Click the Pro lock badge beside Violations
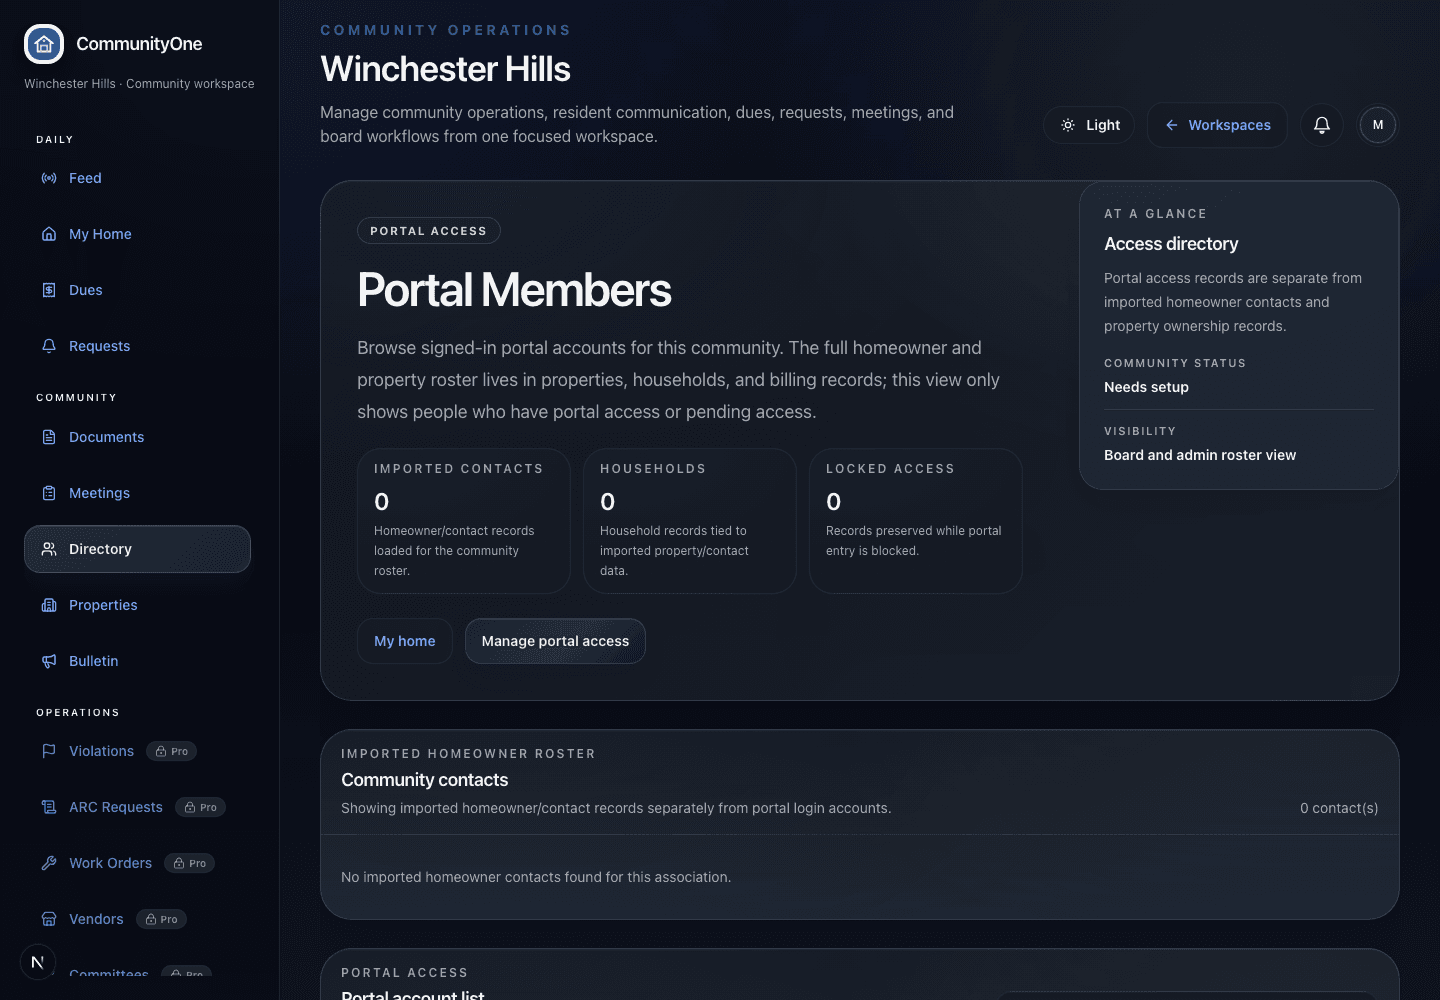 click(x=172, y=751)
